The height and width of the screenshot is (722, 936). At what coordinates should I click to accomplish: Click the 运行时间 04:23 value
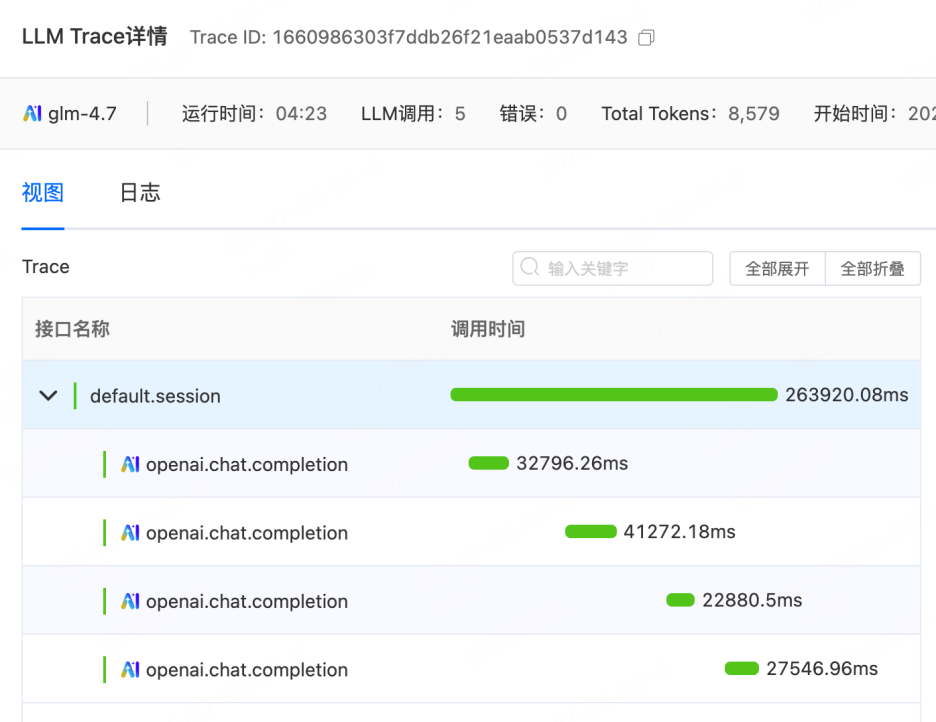[x=301, y=113]
